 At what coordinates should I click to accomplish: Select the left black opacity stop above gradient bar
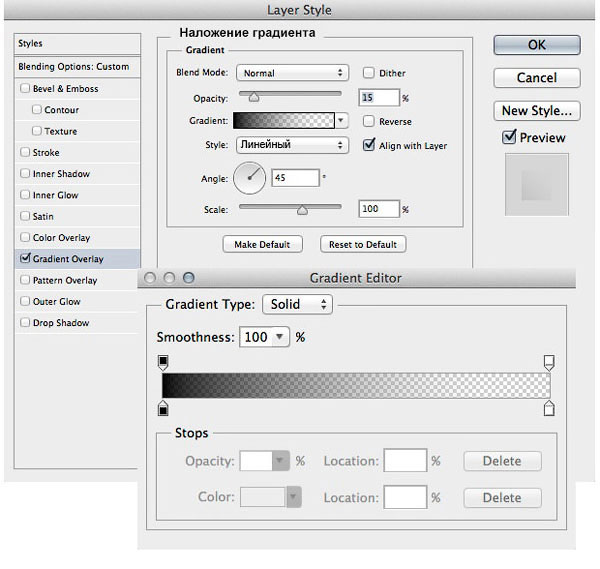(163, 363)
